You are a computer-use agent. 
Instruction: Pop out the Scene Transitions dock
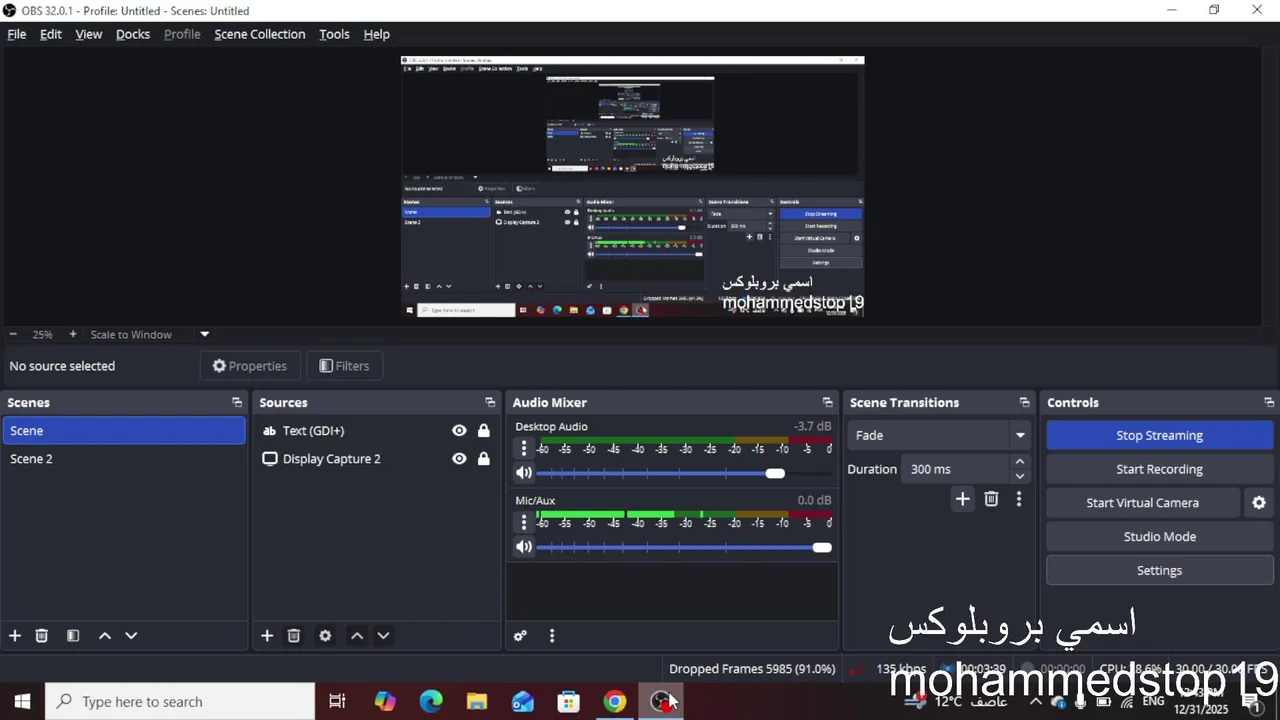pyautogui.click(x=1024, y=402)
